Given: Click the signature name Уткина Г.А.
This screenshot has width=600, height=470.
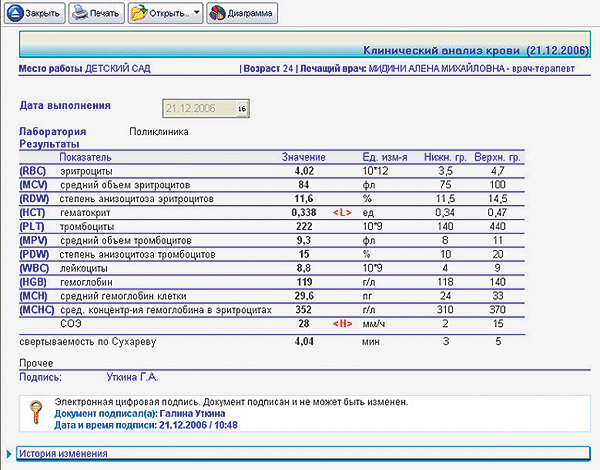Looking at the screenshot, I should click(132, 377).
